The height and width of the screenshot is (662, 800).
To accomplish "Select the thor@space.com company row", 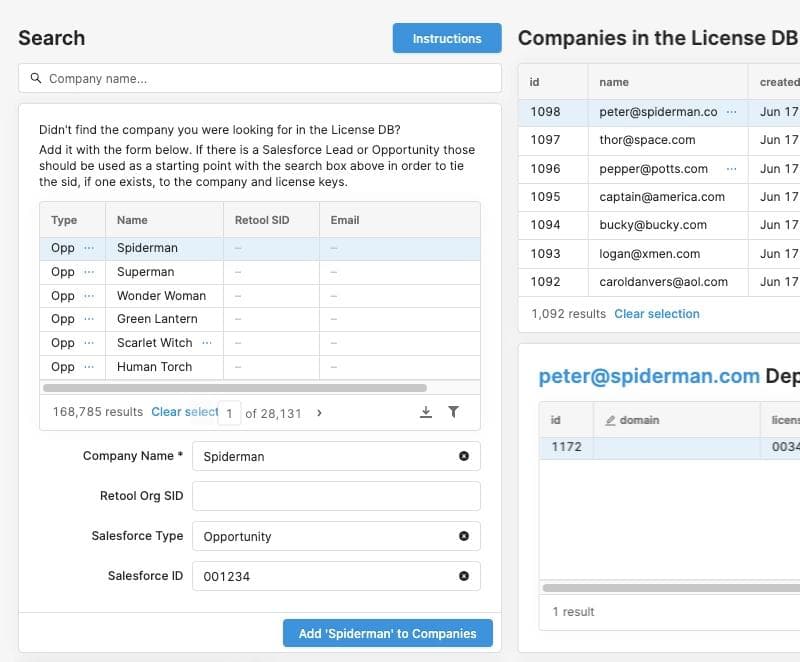I will pos(647,140).
